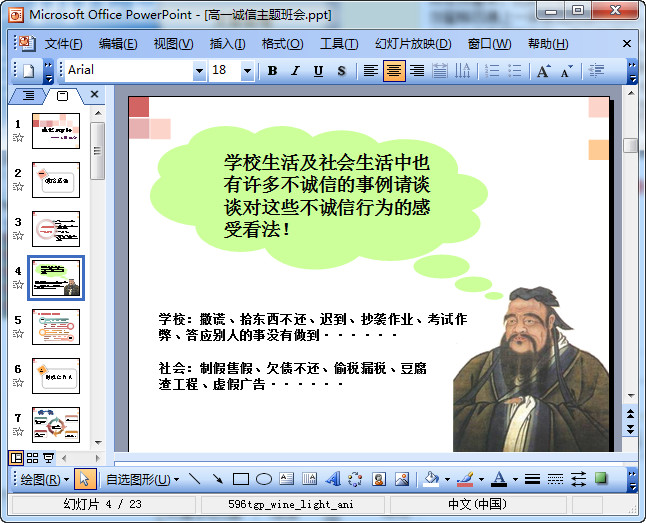Toggle Bold formatting
Viewport: 646px width, 523px height.
point(272,71)
